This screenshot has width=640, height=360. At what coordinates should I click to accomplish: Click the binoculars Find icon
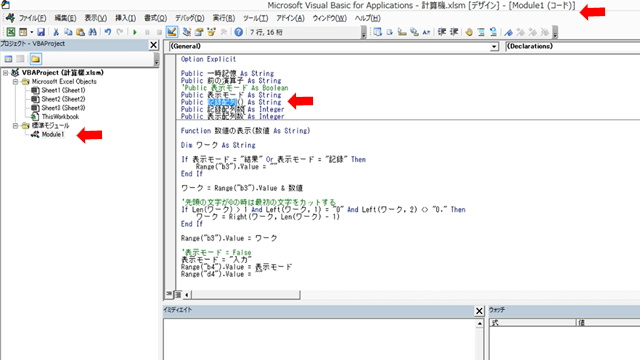[x=93, y=32]
